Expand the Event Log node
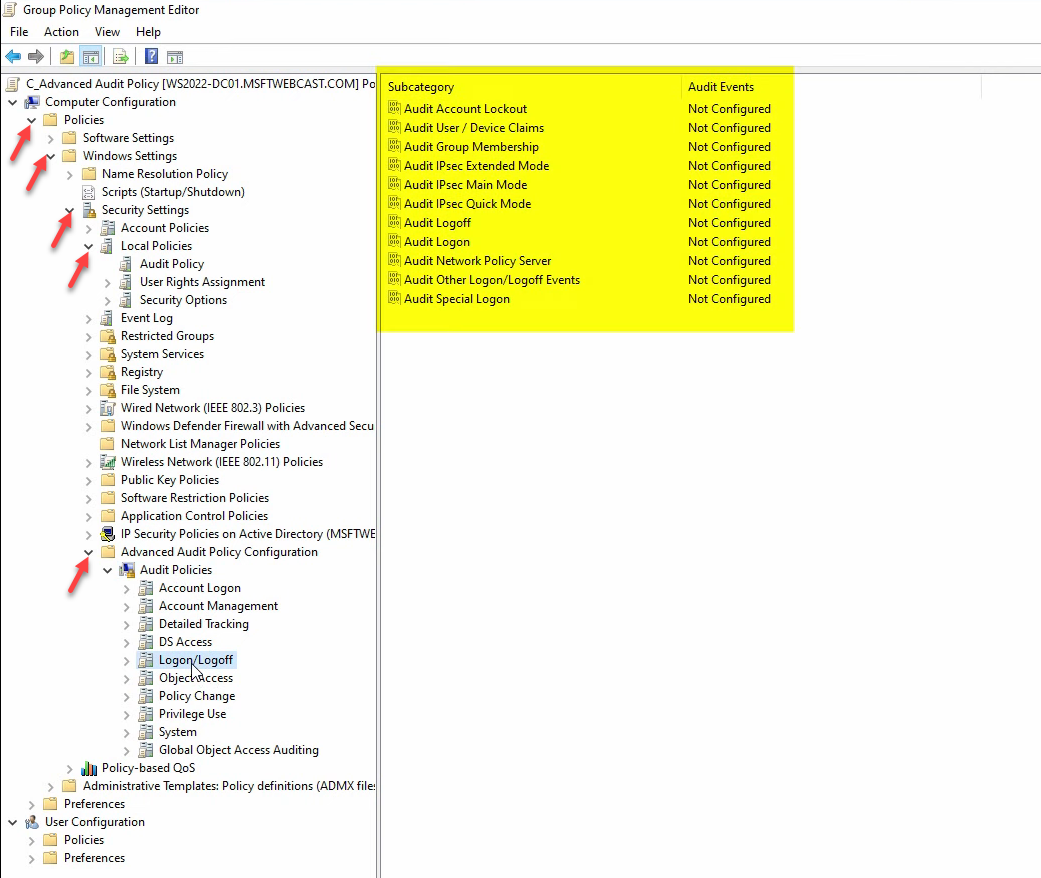Viewport: 1041px width, 878px height. pyautogui.click(x=88, y=319)
